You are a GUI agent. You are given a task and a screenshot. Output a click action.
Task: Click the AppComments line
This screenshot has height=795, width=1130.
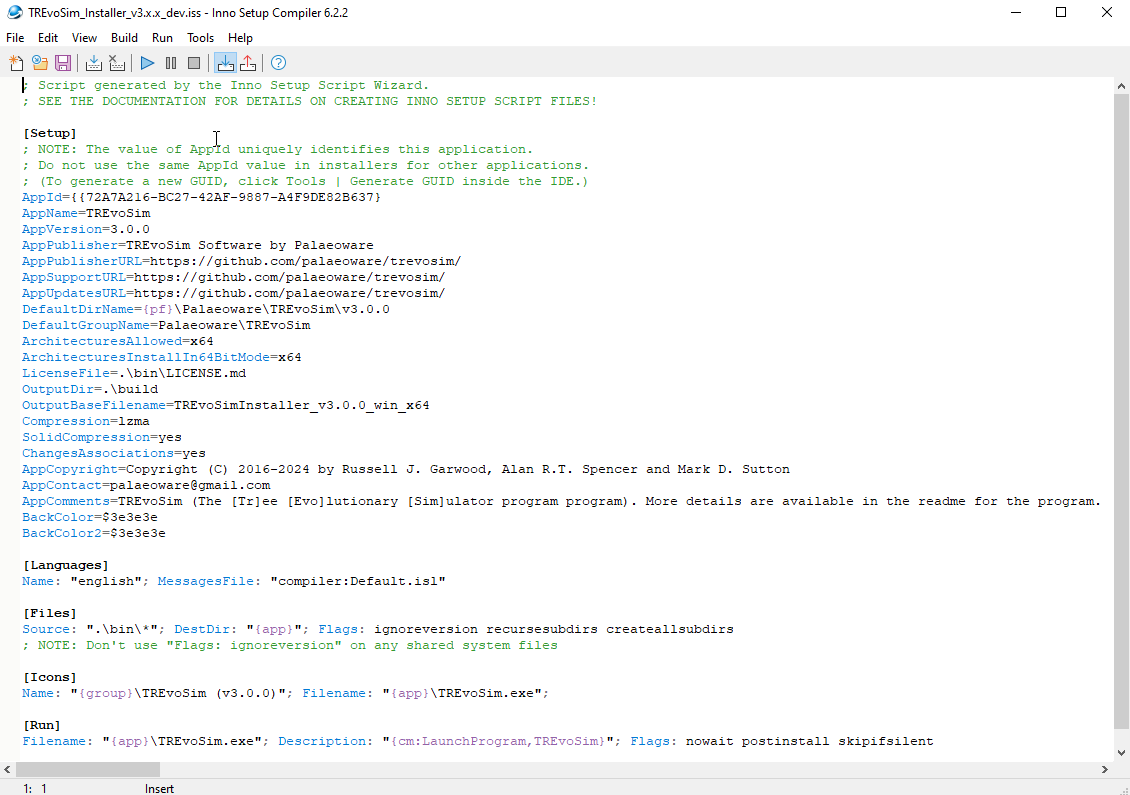pos(561,501)
